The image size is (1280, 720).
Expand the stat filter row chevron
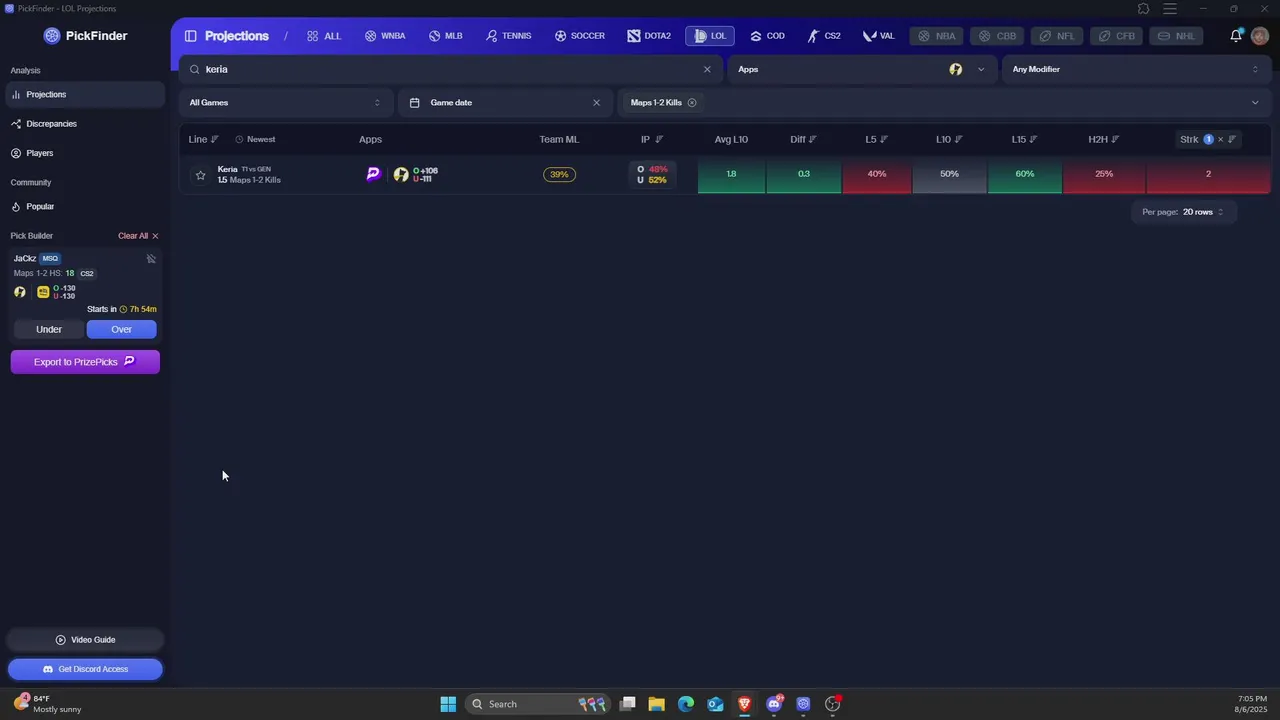[x=1255, y=103]
